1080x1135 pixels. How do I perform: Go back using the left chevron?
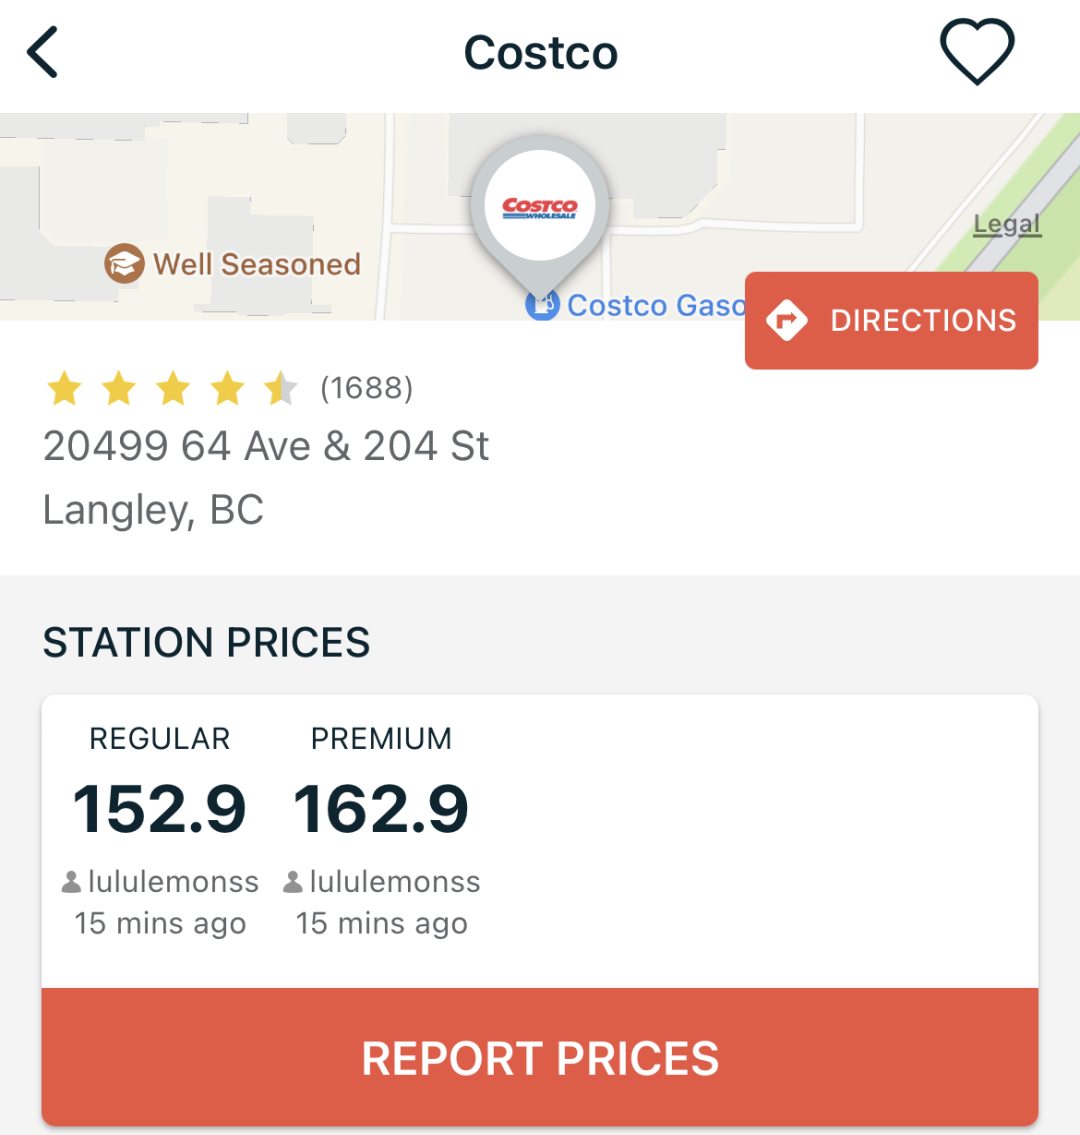point(42,52)
